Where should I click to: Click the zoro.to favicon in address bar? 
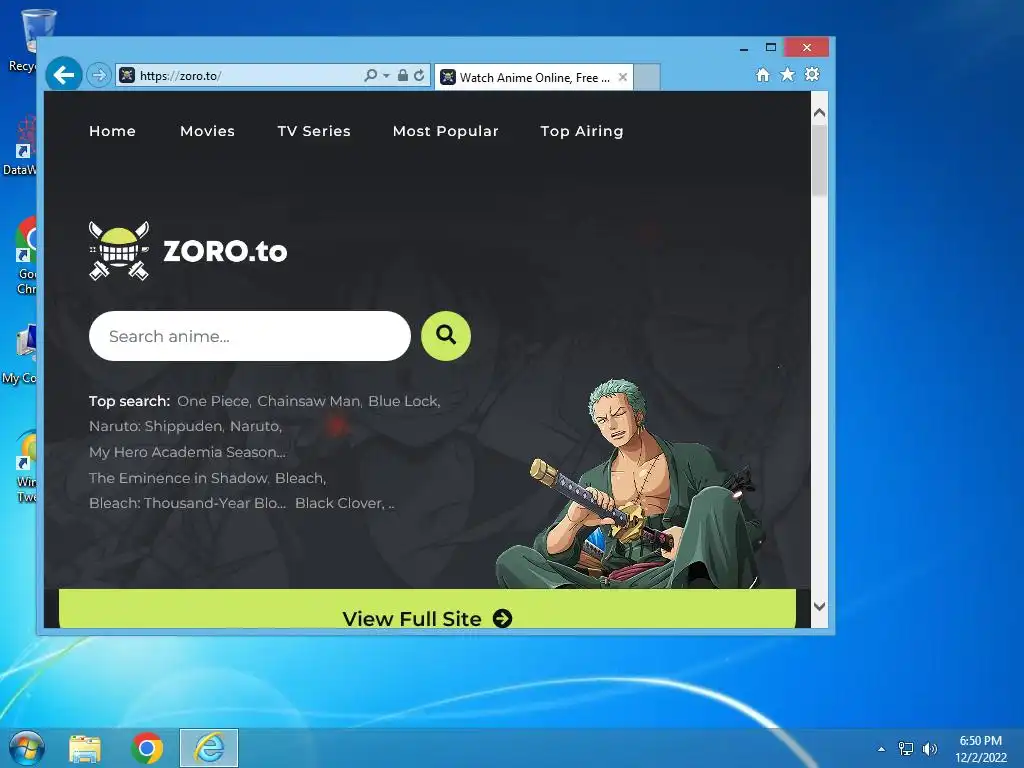[x=127, y=75]
